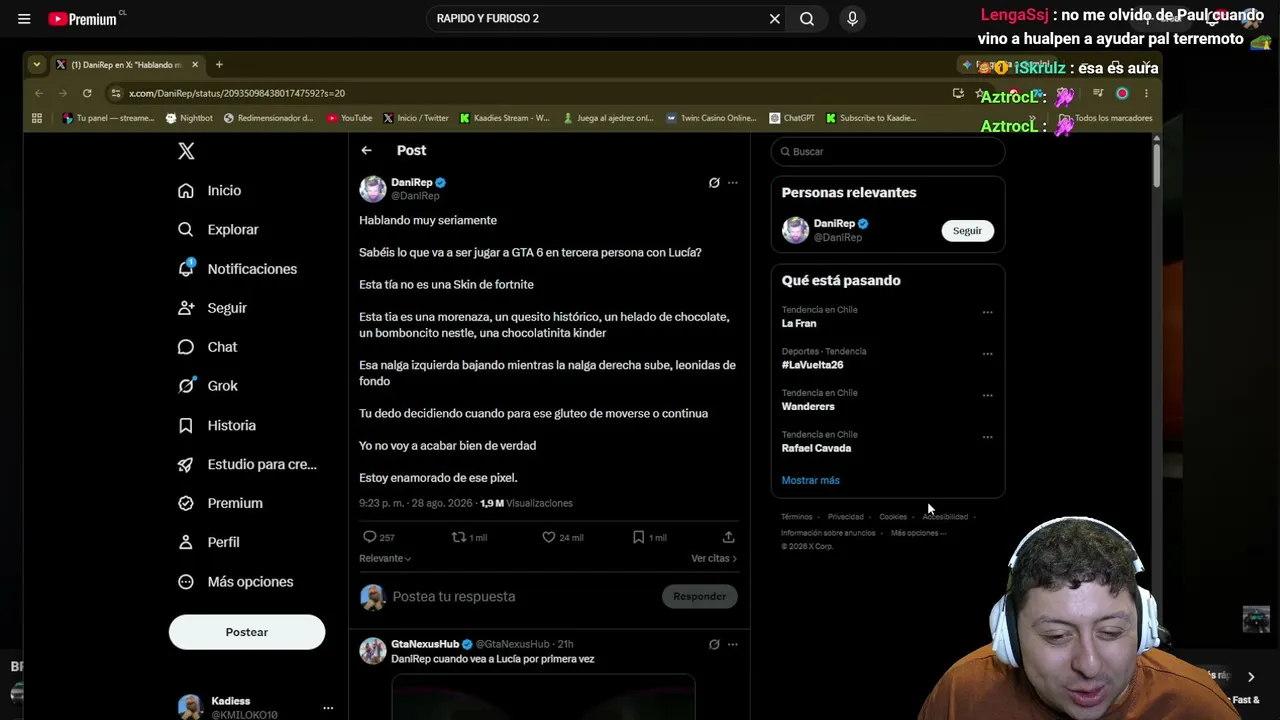The image size is (1280, 720).
Task: Focus the YouTube search box
Action: coord(598,19)
